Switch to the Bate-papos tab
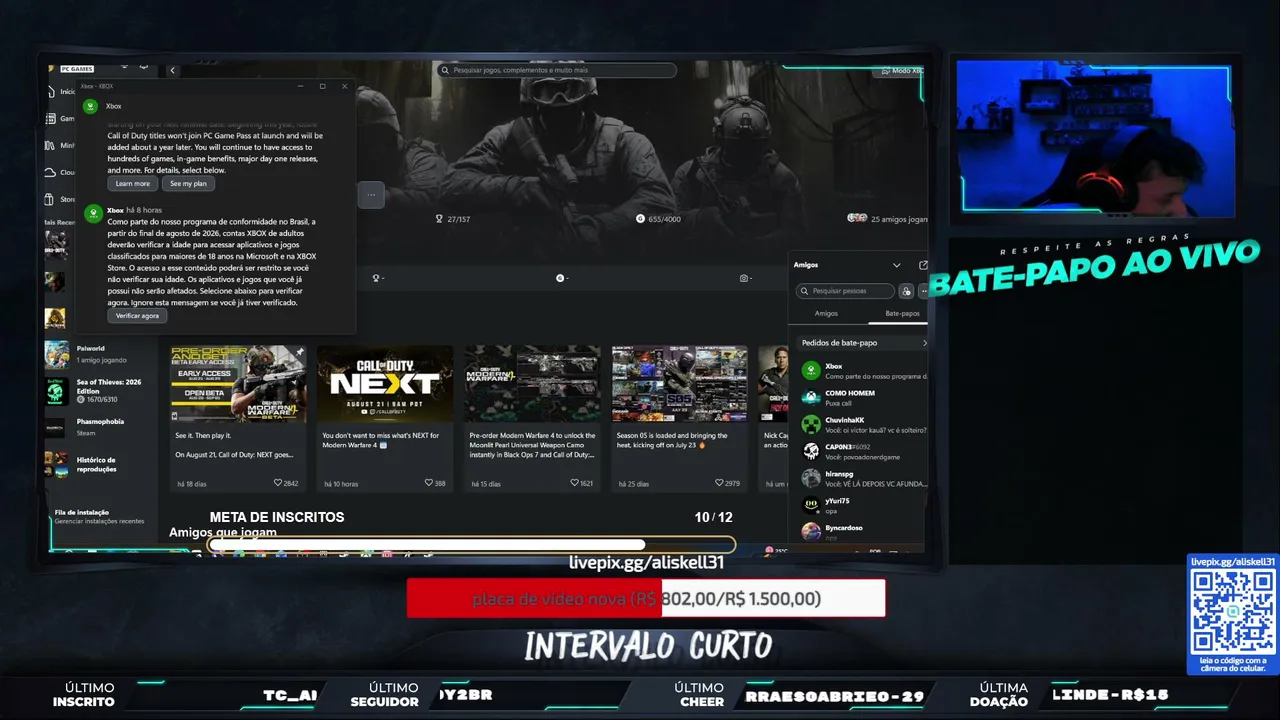Screen dimensions: 1280x720 coord(902,313)
